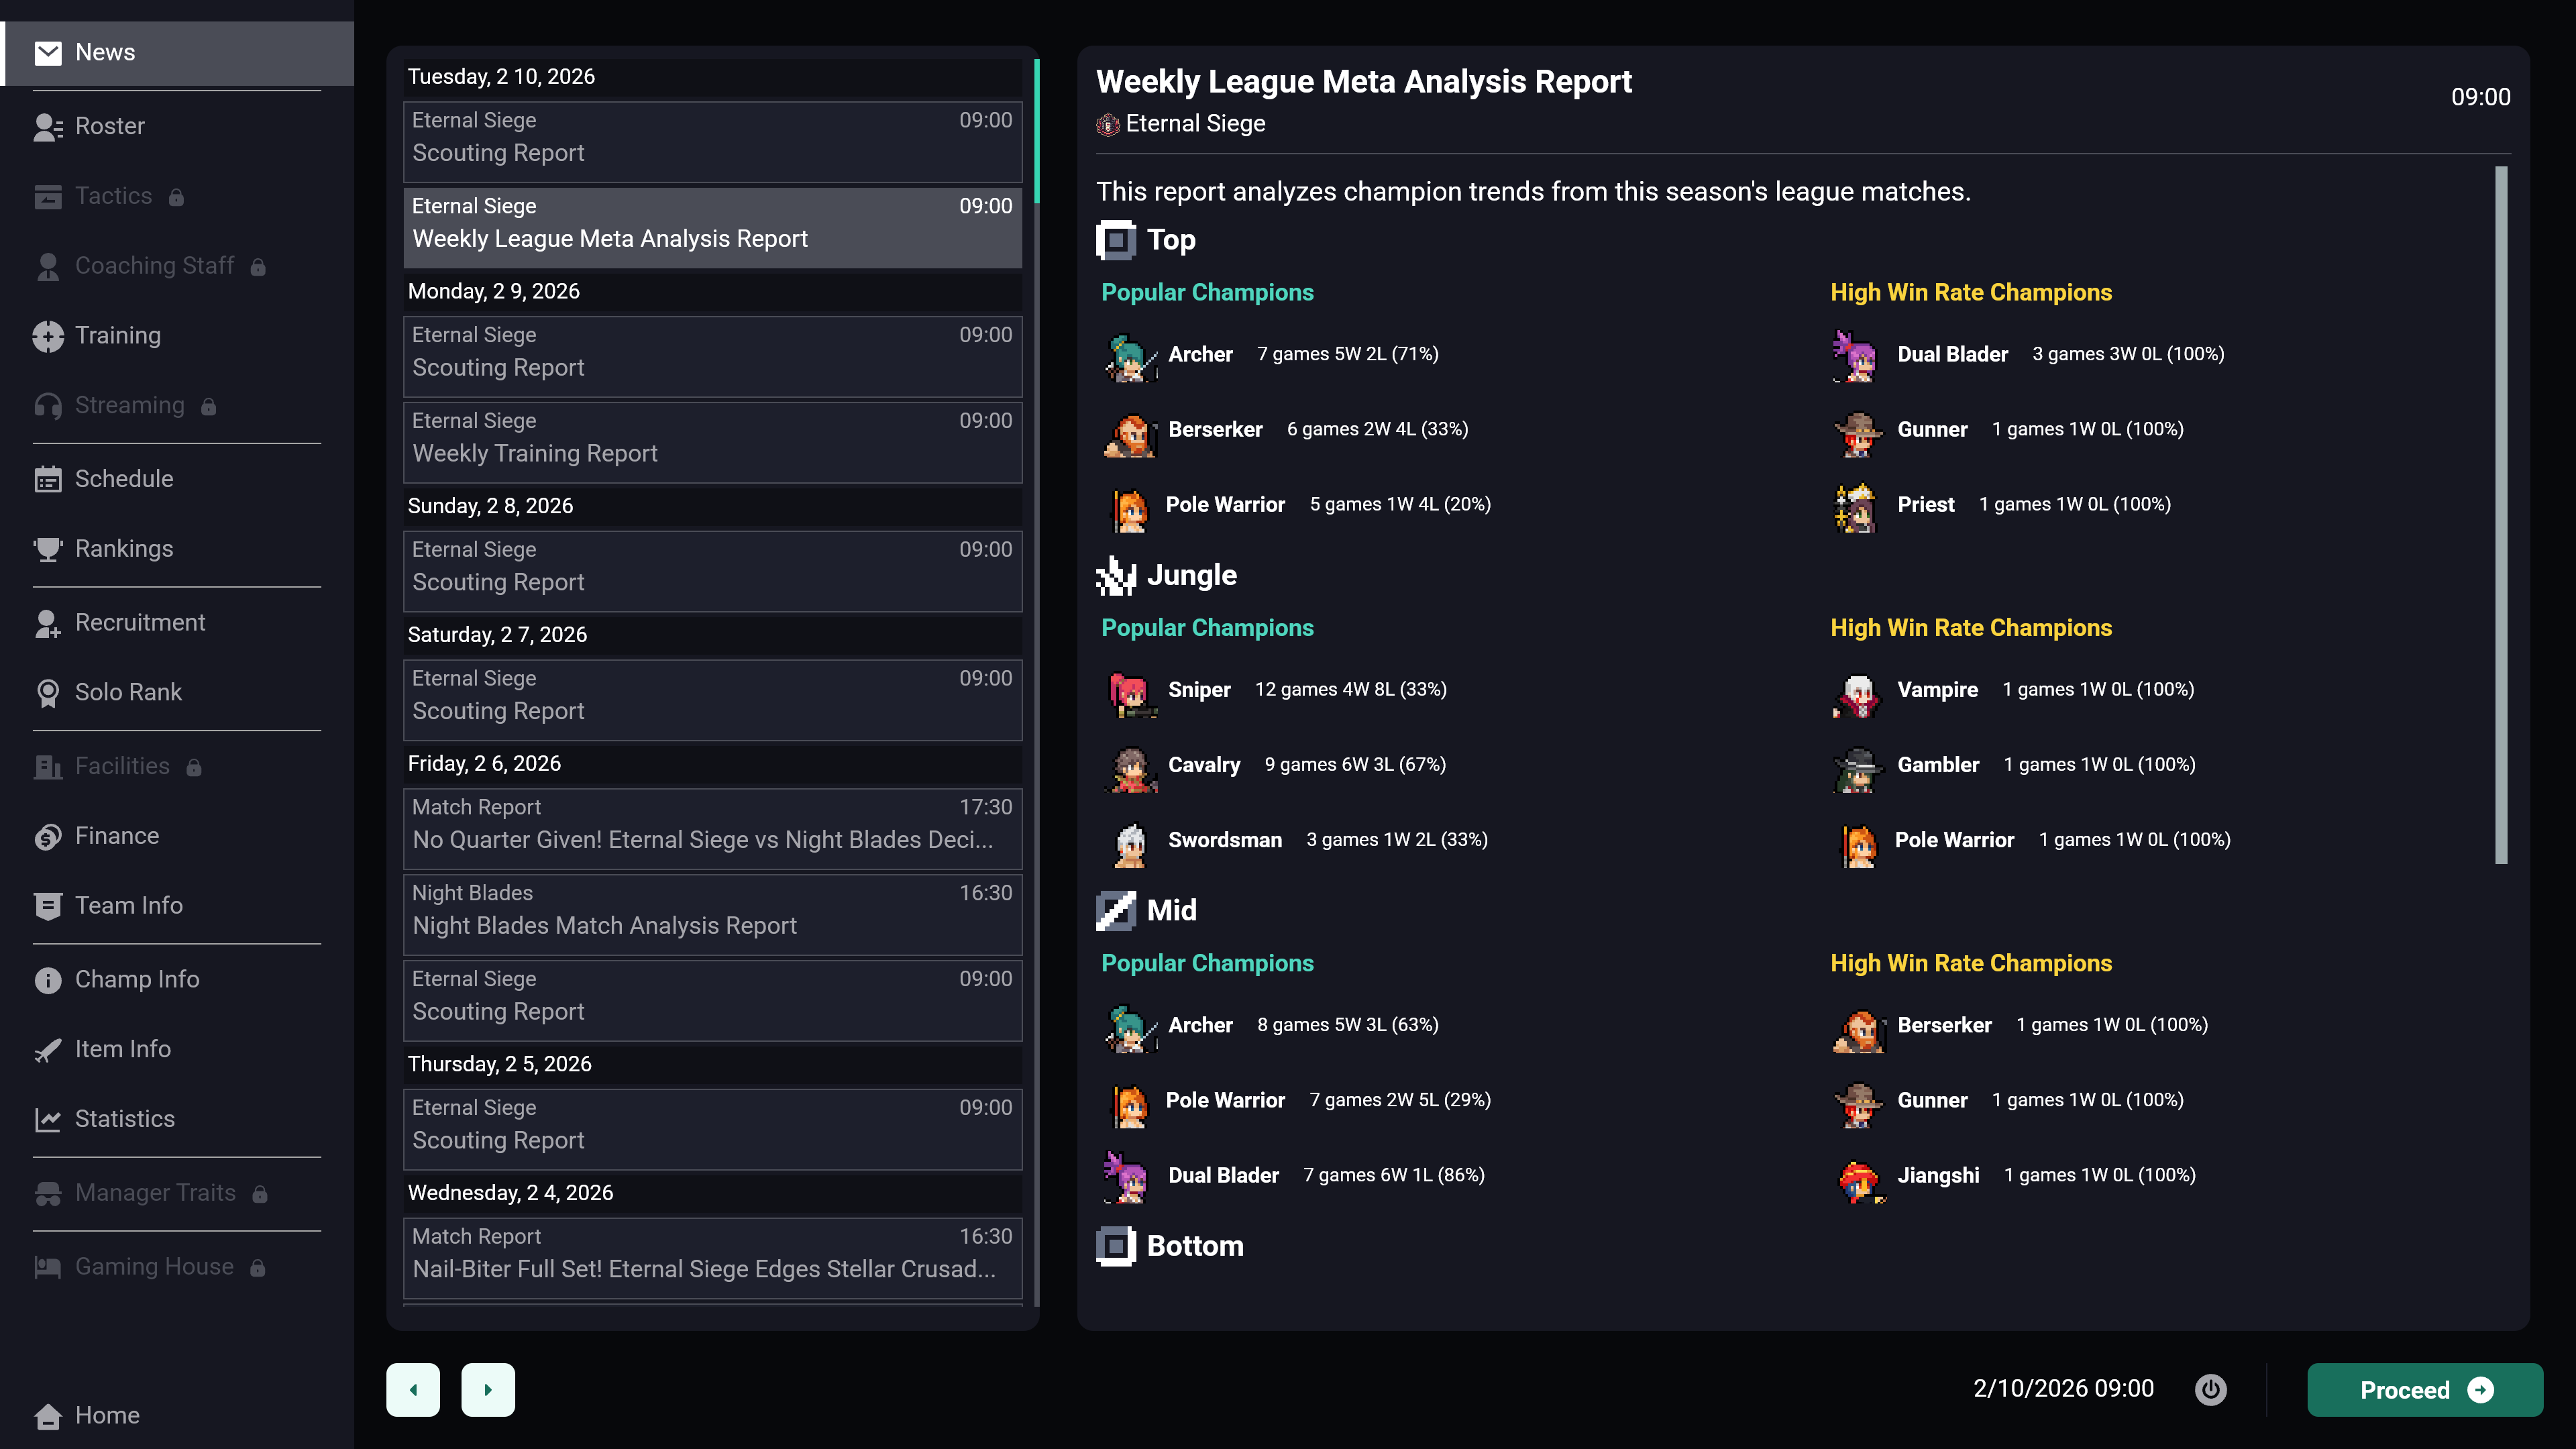Open Night Blades Match Analysis Report
Screen dimensions: 2576x1449
[713, 914]
